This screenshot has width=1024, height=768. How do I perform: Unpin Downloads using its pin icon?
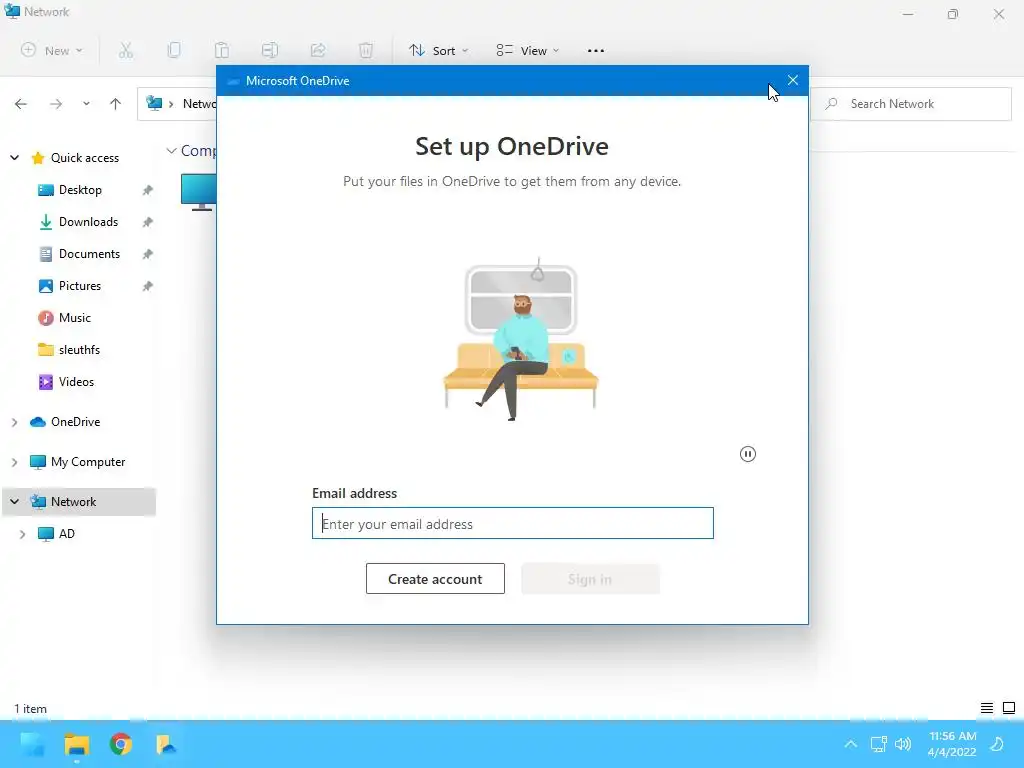(148, 222)
